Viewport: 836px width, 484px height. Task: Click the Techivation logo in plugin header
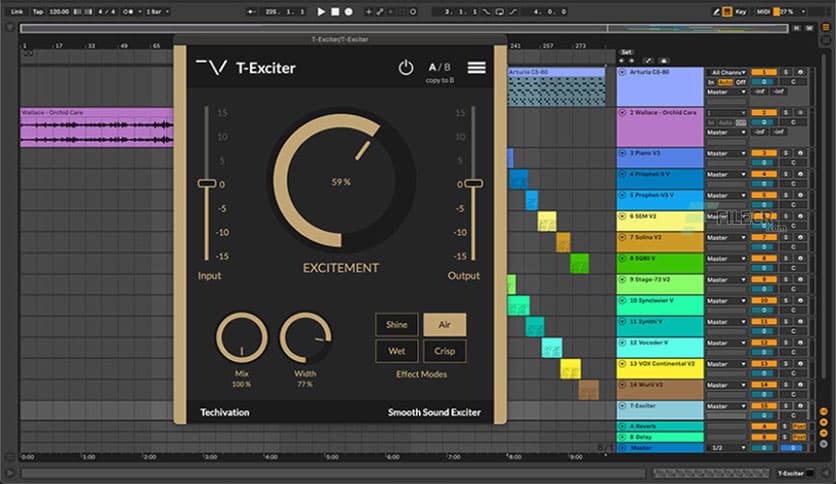[x=212, y=67]
